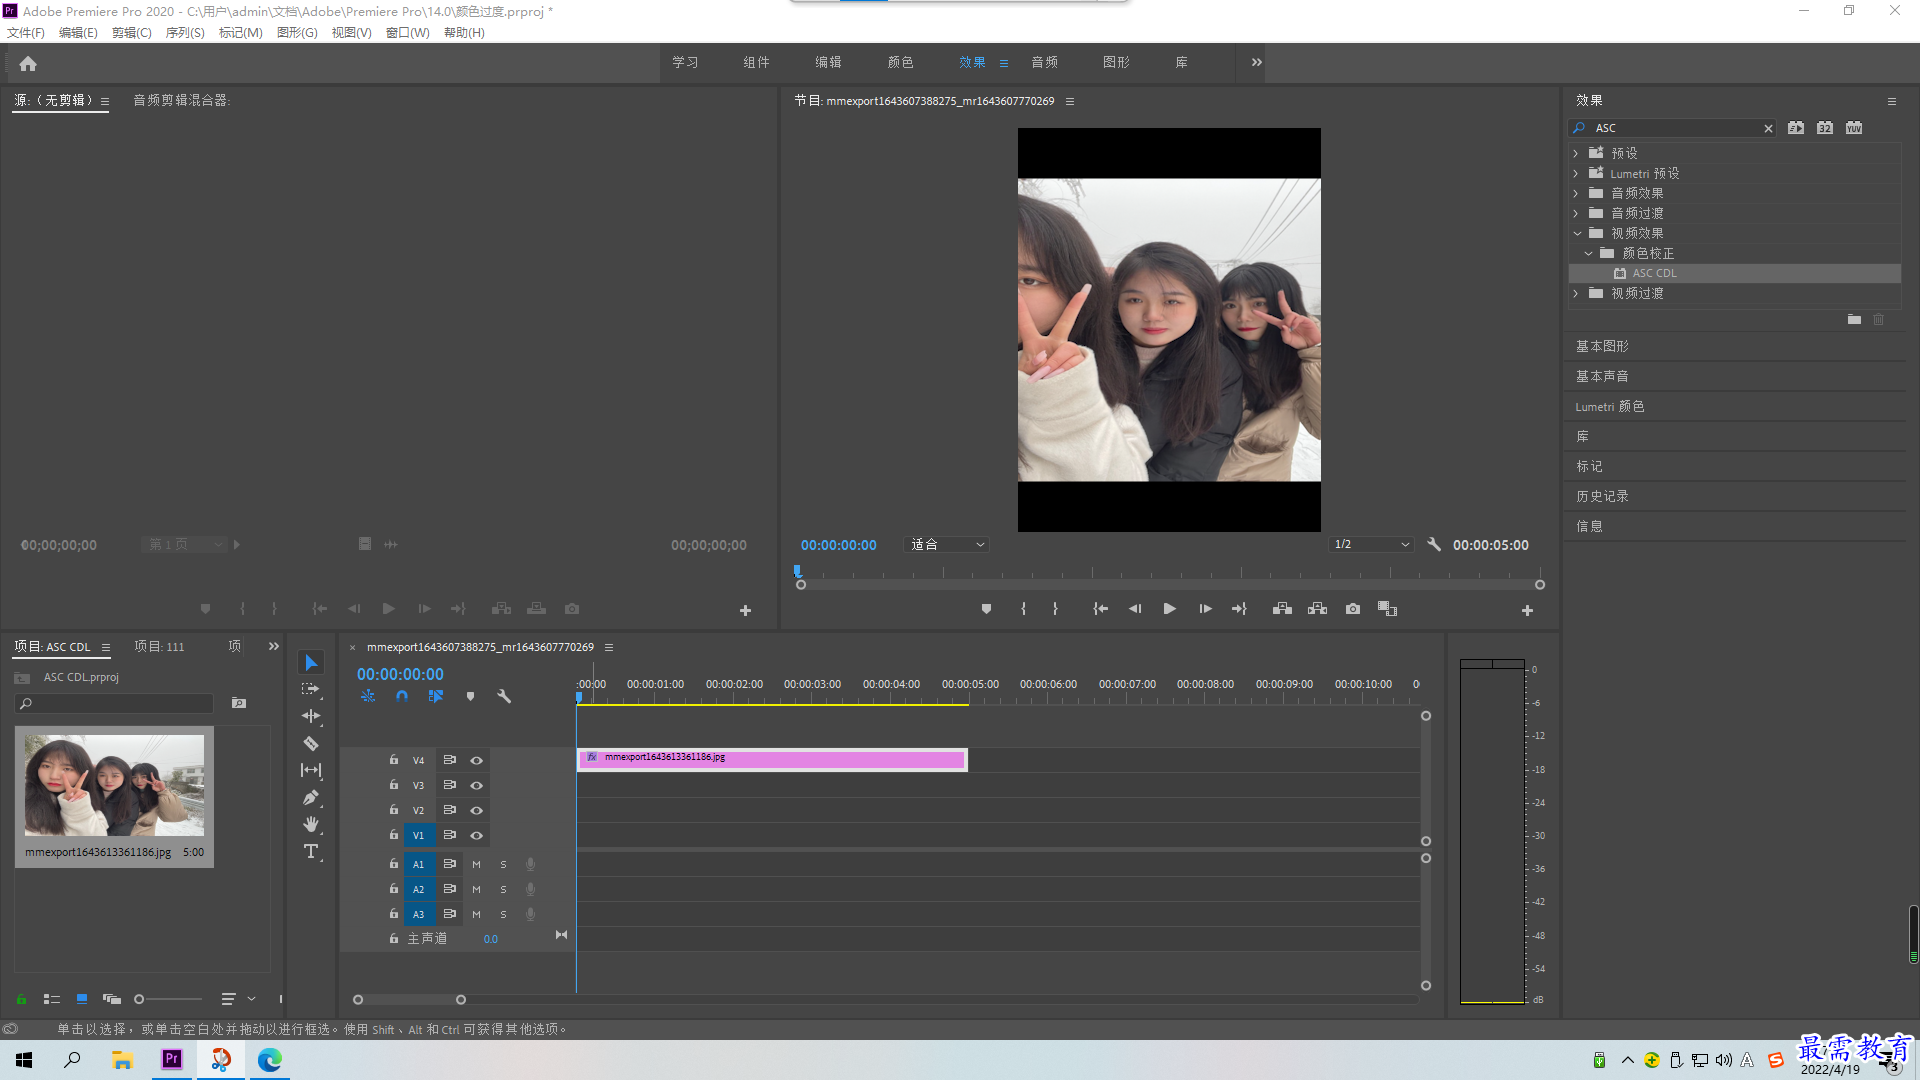1920x1080 pixels.
Task: Hide track V4 output eye
Action: coord(477,760)
